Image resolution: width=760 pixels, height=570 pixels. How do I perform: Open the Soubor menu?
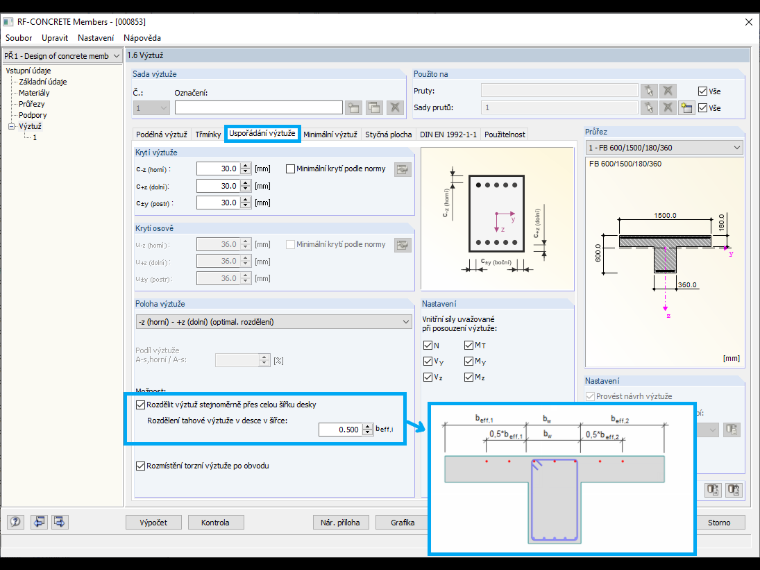click(x=18, y=38)
